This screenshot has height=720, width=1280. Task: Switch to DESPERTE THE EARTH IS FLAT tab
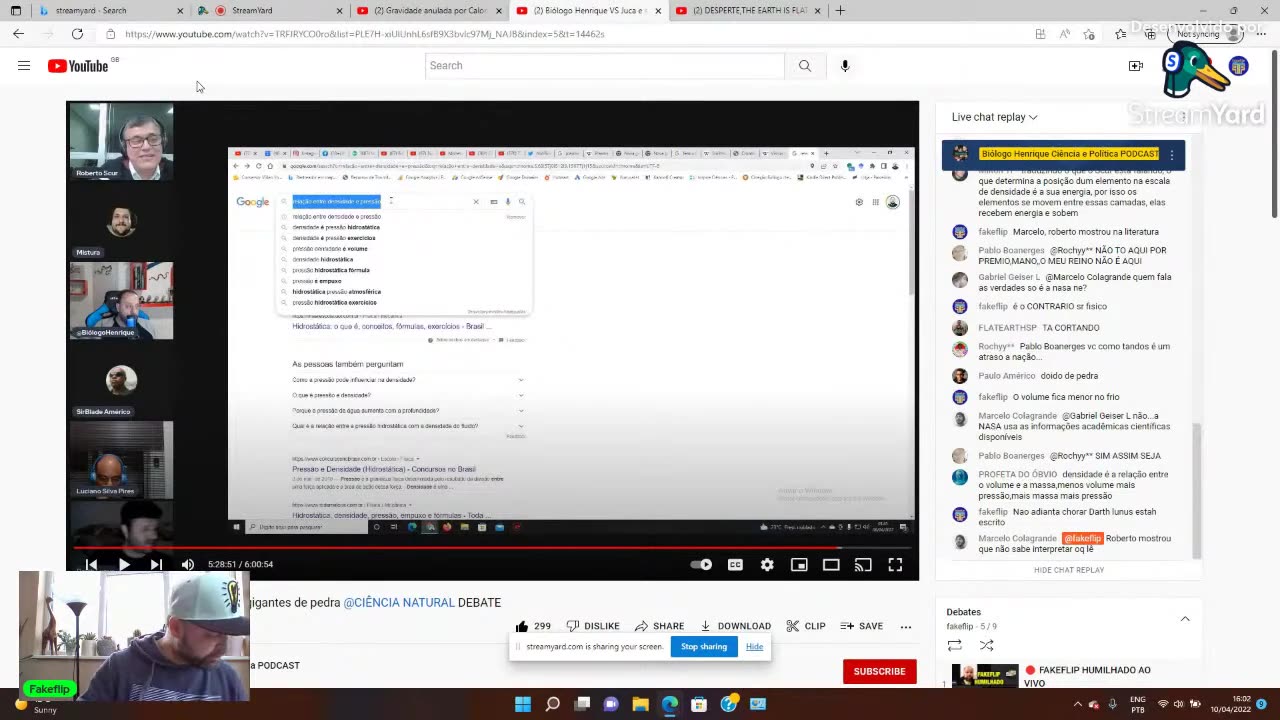point(748,11)
